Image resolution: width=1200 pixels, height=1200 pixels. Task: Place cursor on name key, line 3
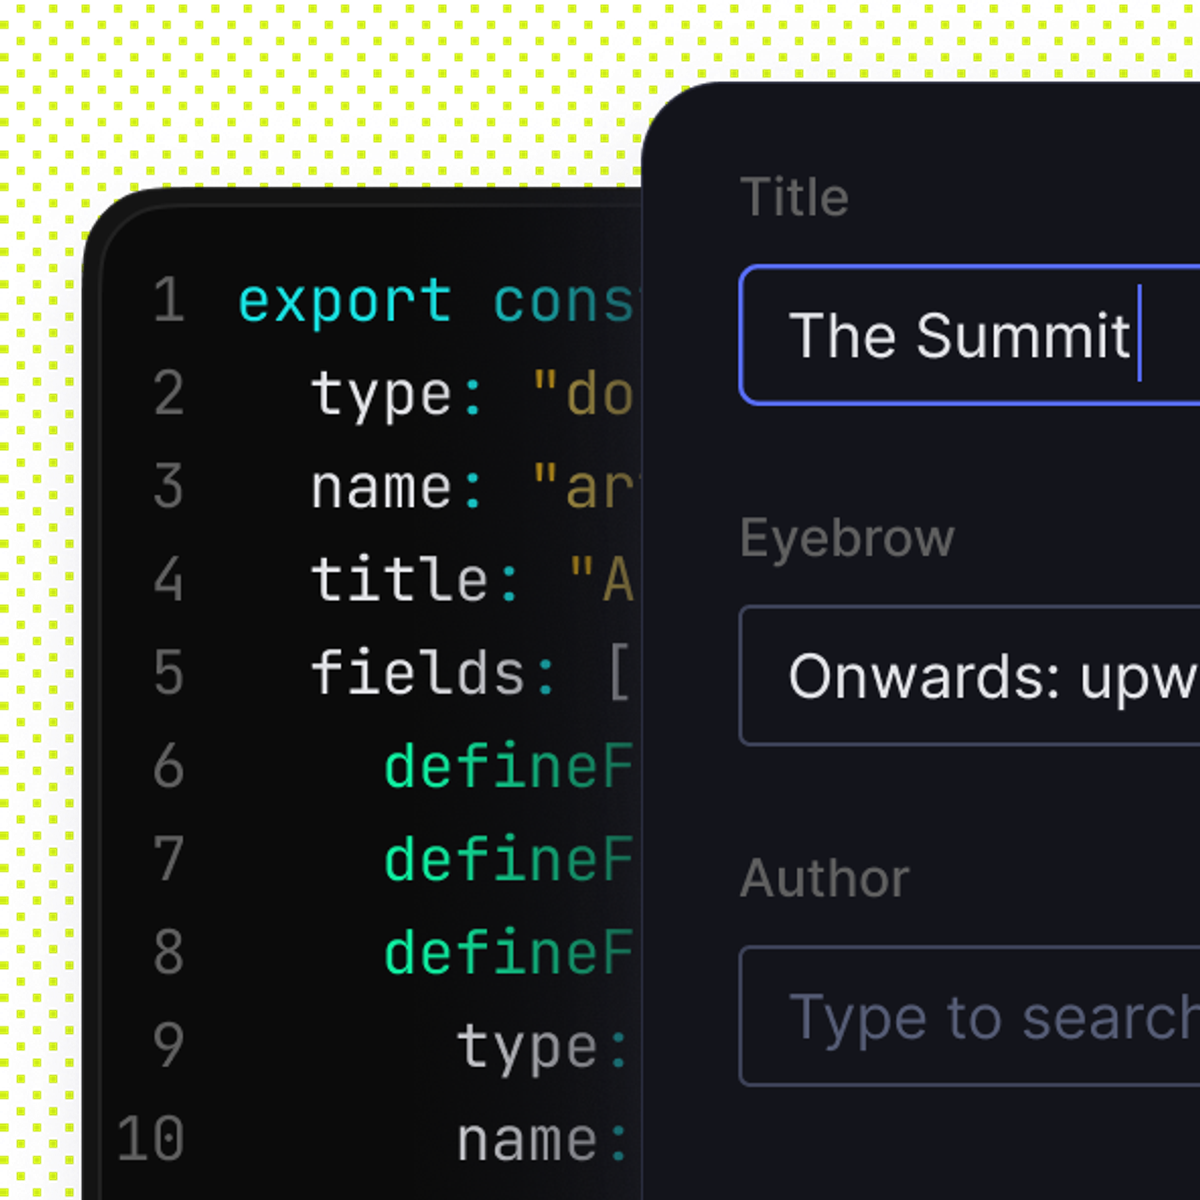coord(382,488)
